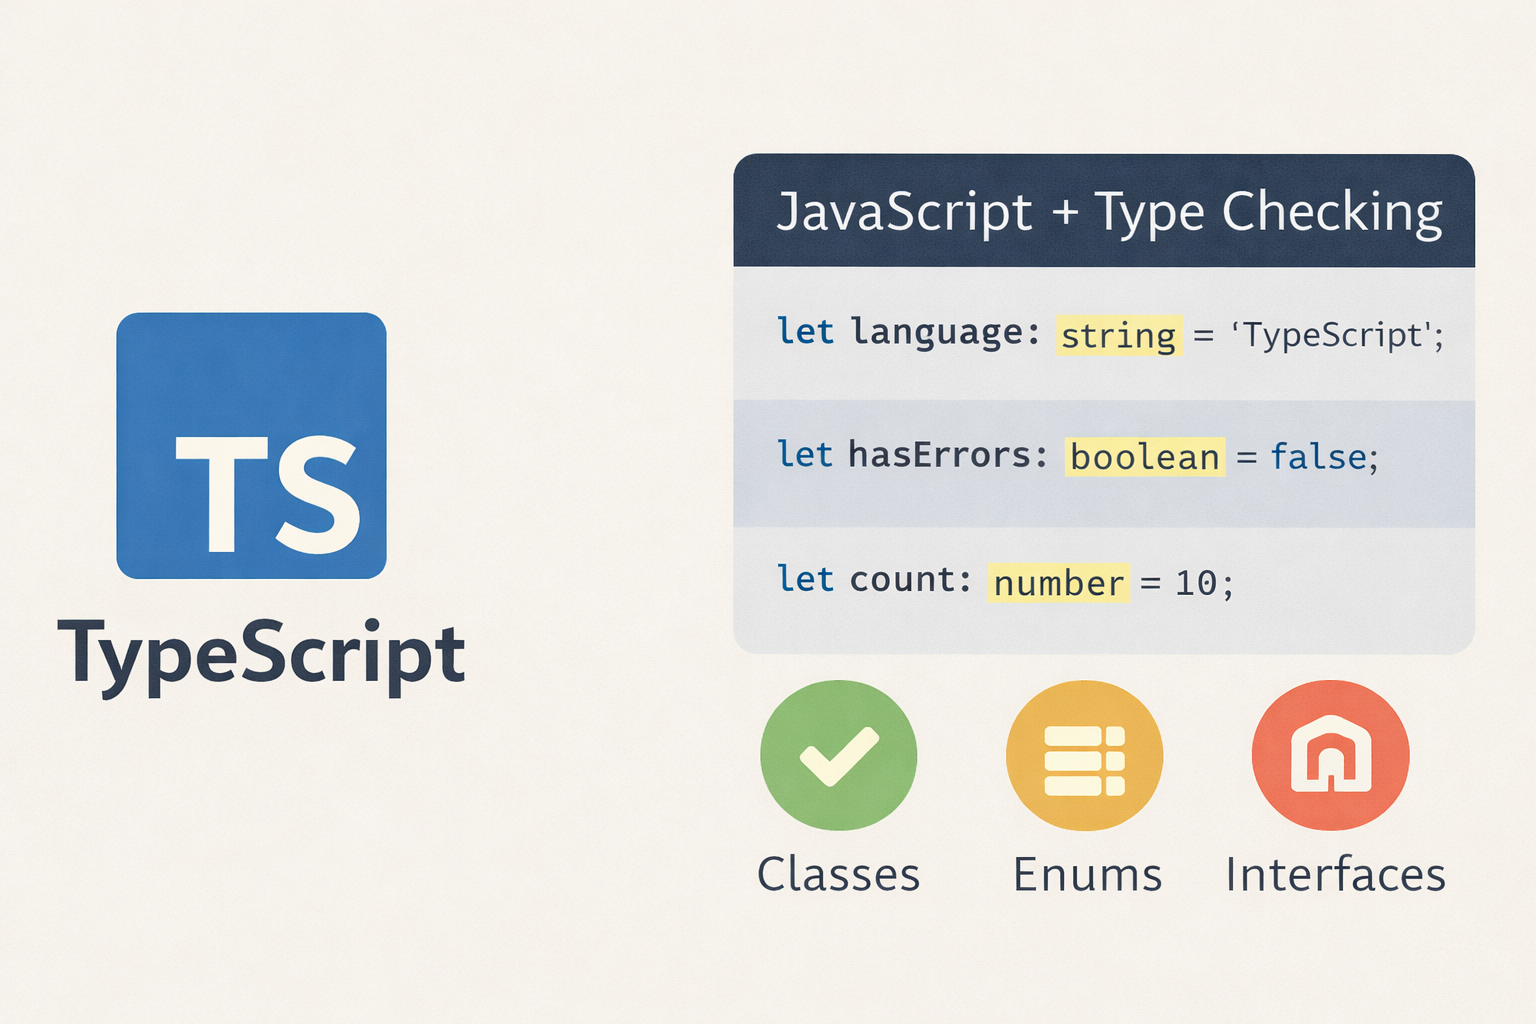This screenshot has width=1536, height=1024.
Task: Select the highlighted "number" type annotation
Action: 1058,582
